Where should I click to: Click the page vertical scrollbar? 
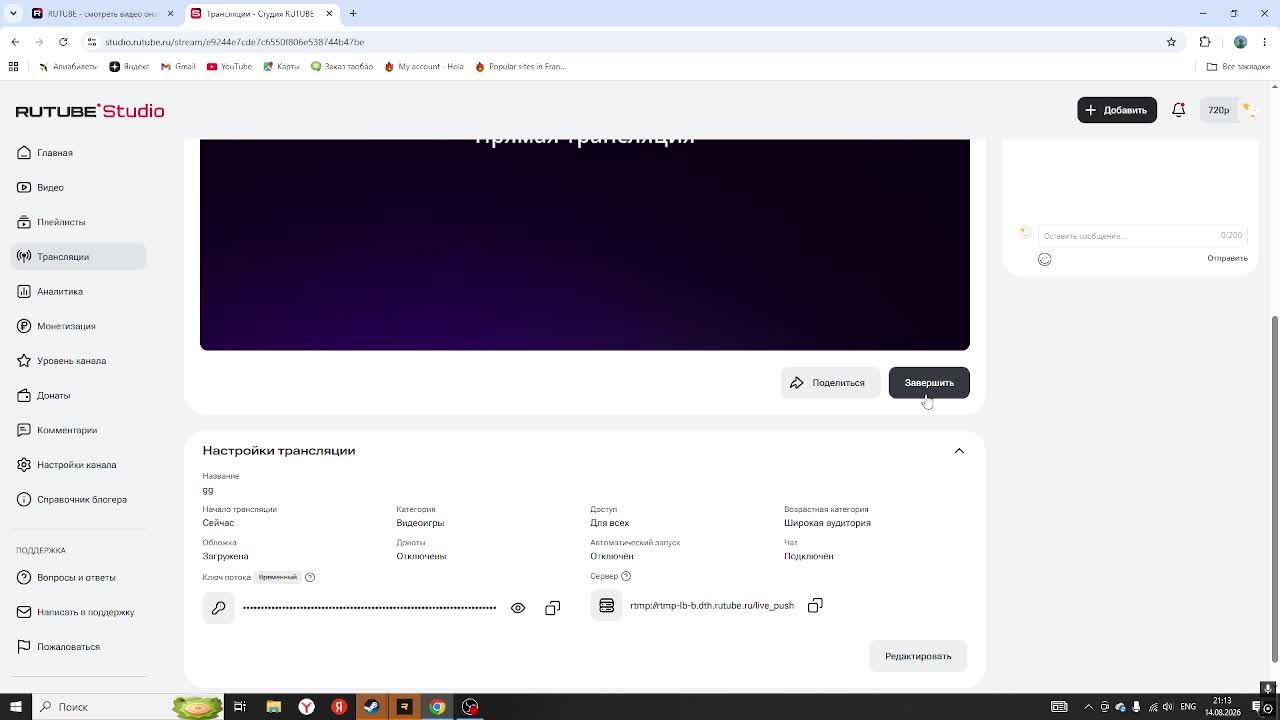point(1274,488)
